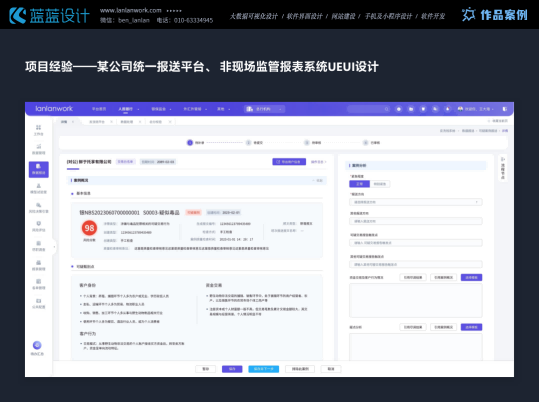Click the blue save-and-next button in the bottom bar
The image size is (539, 402).
[x=264, y=369]
